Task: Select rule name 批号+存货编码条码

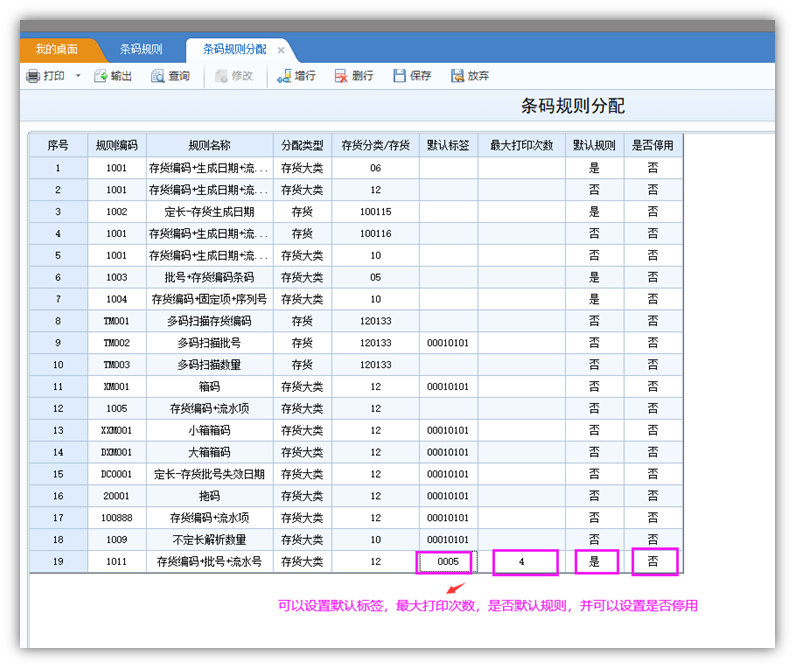Action: [x=209, y=277]
